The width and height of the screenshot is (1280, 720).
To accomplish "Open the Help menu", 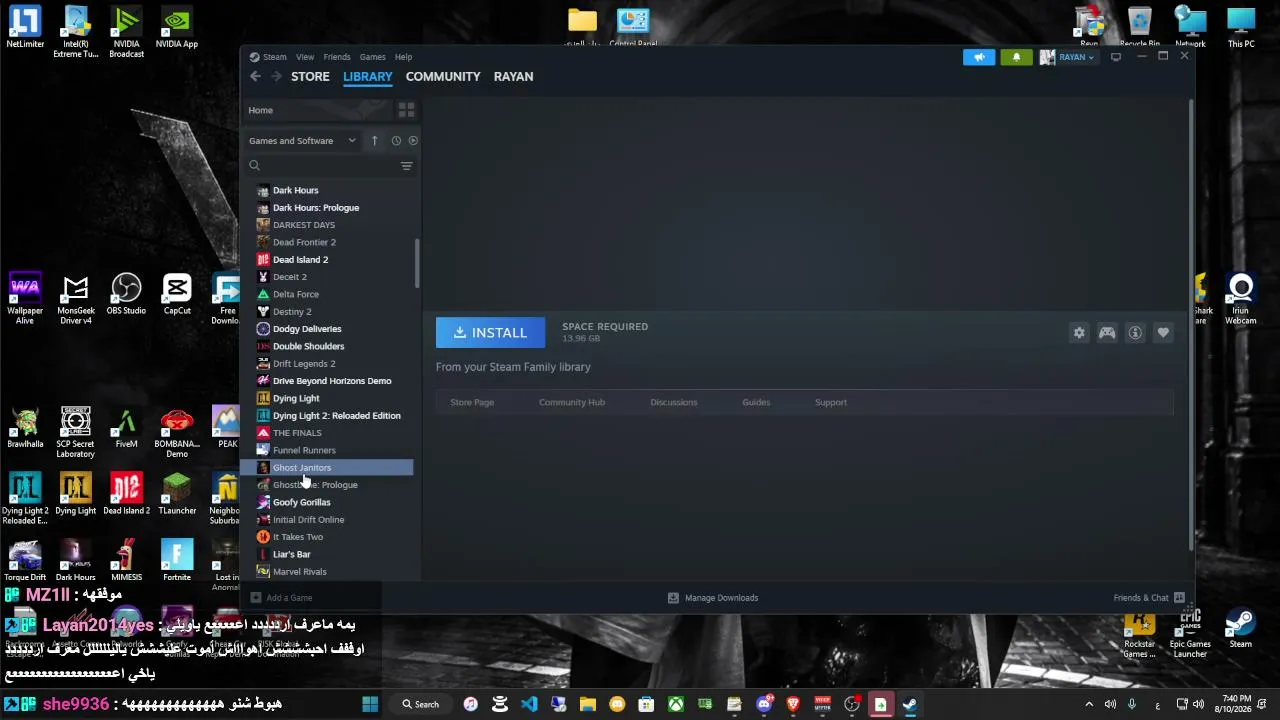I will (403, 57).
